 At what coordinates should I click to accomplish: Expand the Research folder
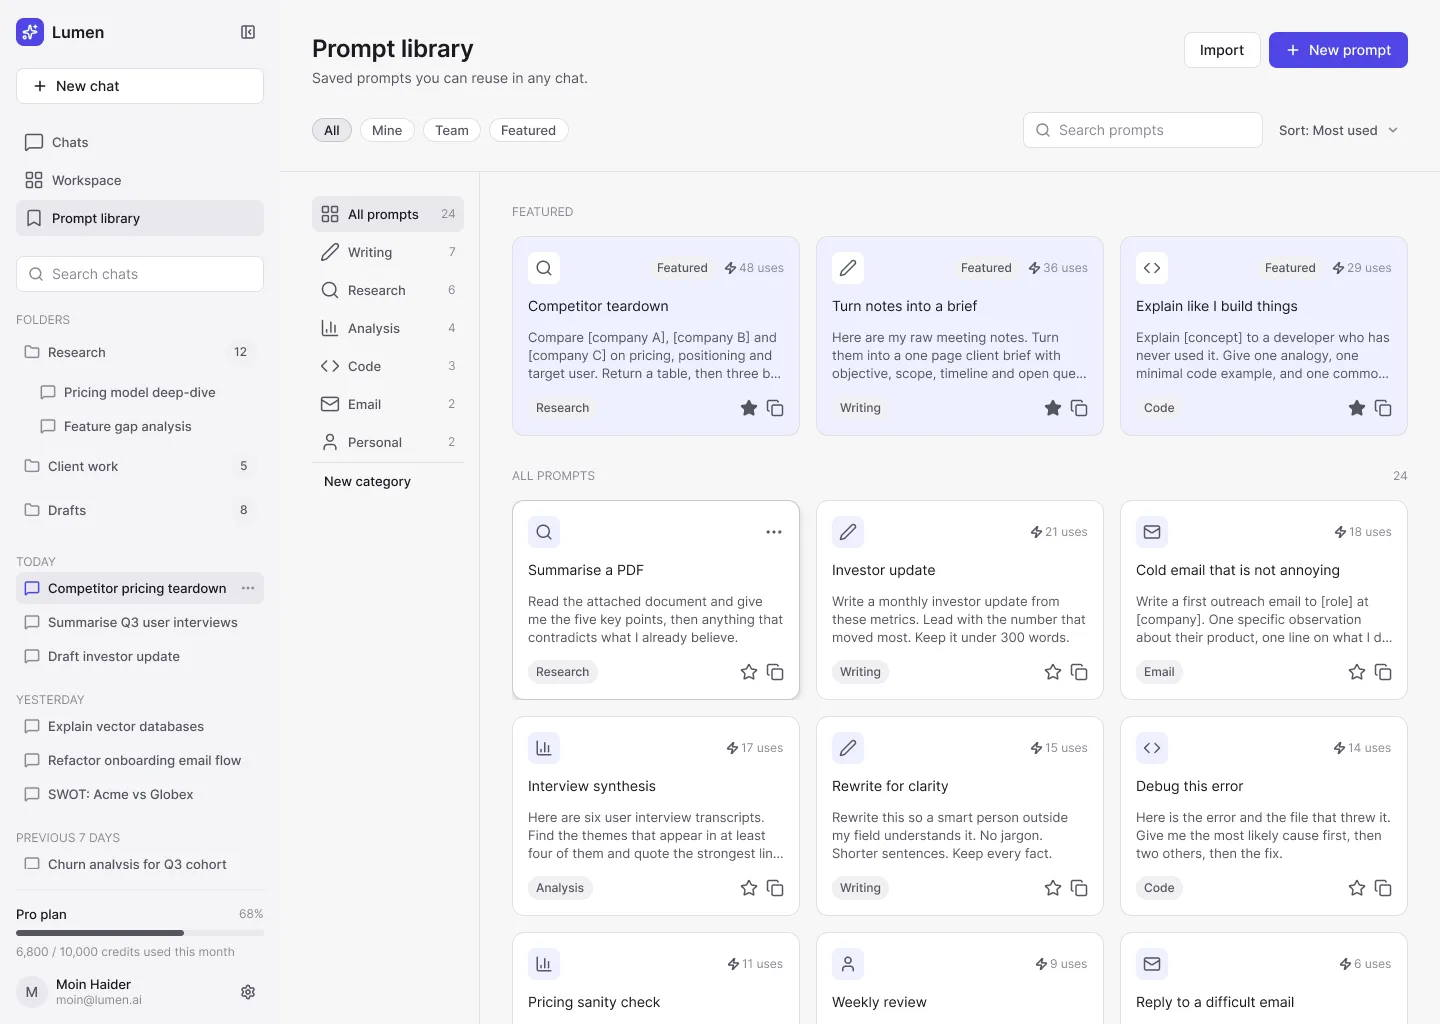[x=140, y=352]
